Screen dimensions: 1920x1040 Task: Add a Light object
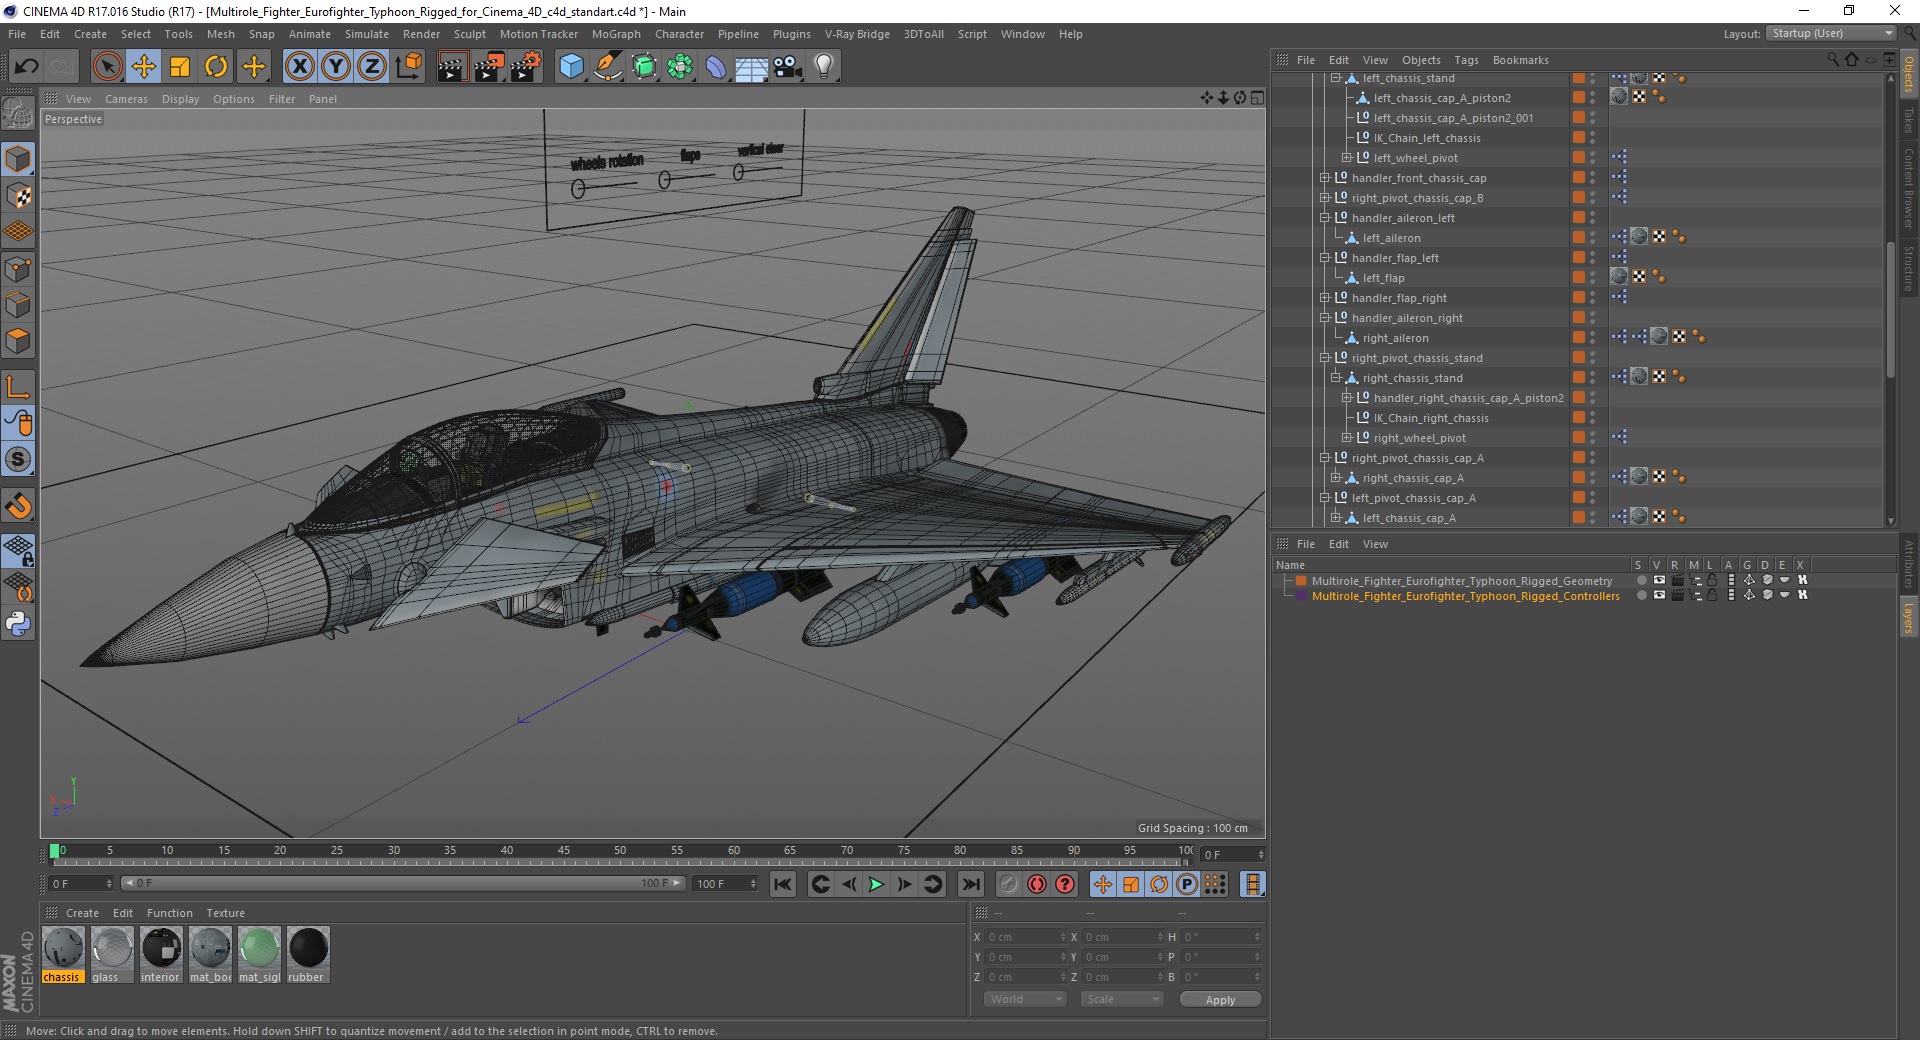click(824, 67)
